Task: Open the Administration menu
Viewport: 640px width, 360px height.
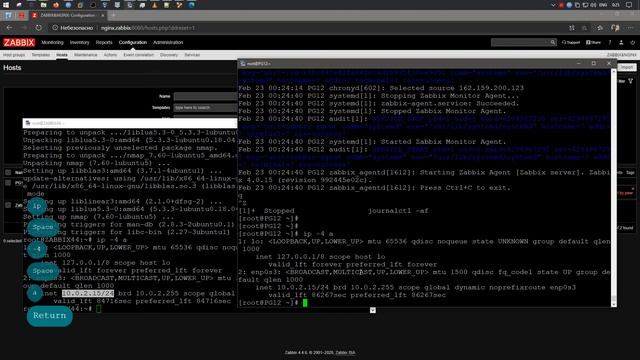Action: pyautogui.click(x=168, y=42)
